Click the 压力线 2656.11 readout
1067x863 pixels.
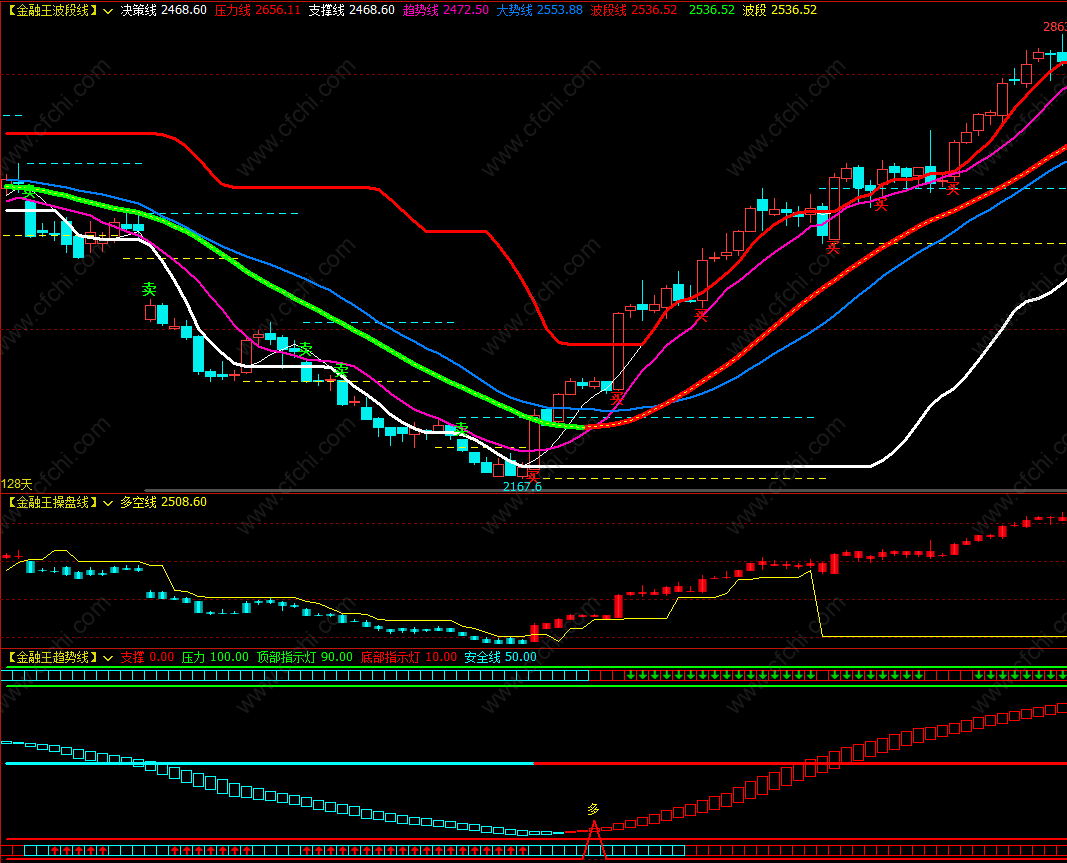[257, 10]
